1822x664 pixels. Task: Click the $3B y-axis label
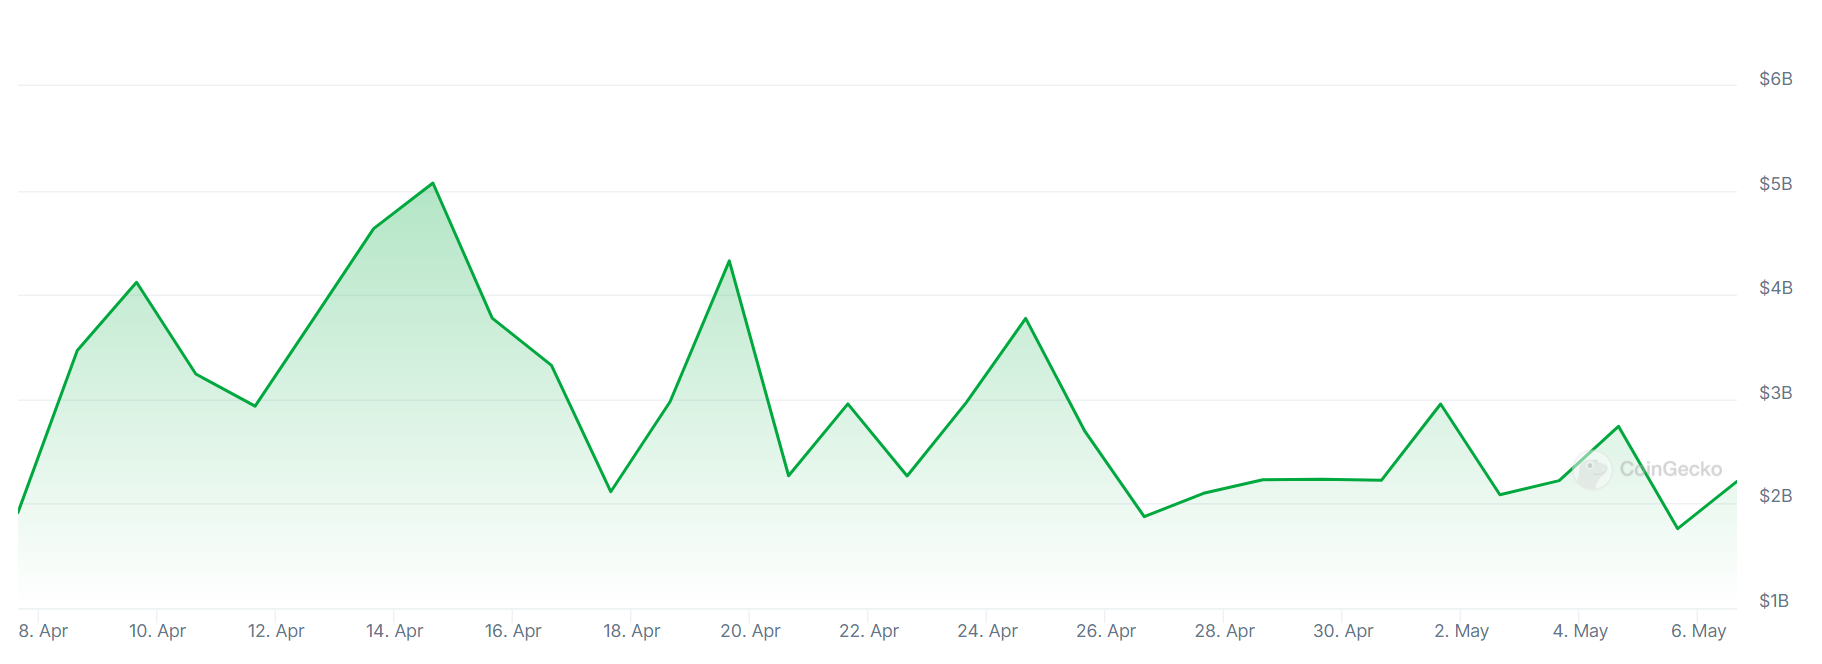coord(1775,393)
